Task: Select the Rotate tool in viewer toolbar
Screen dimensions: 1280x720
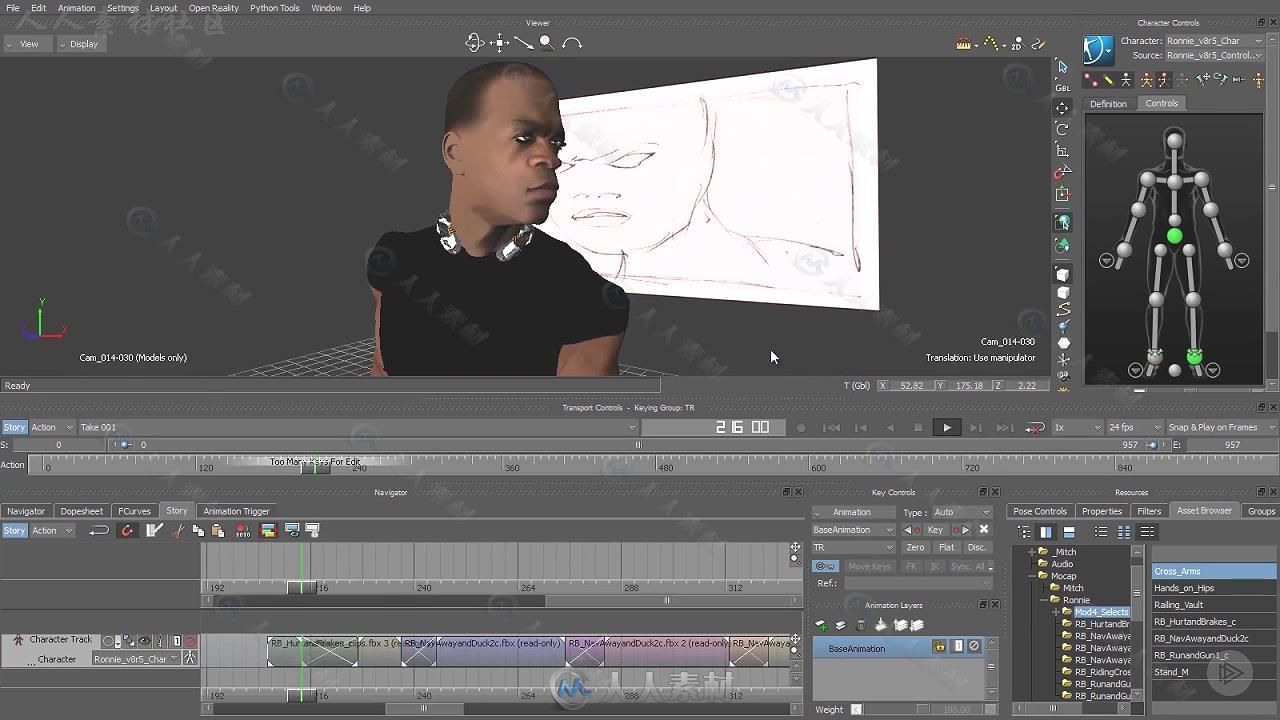Action: pyautogui.click(x=1062, y=129)
